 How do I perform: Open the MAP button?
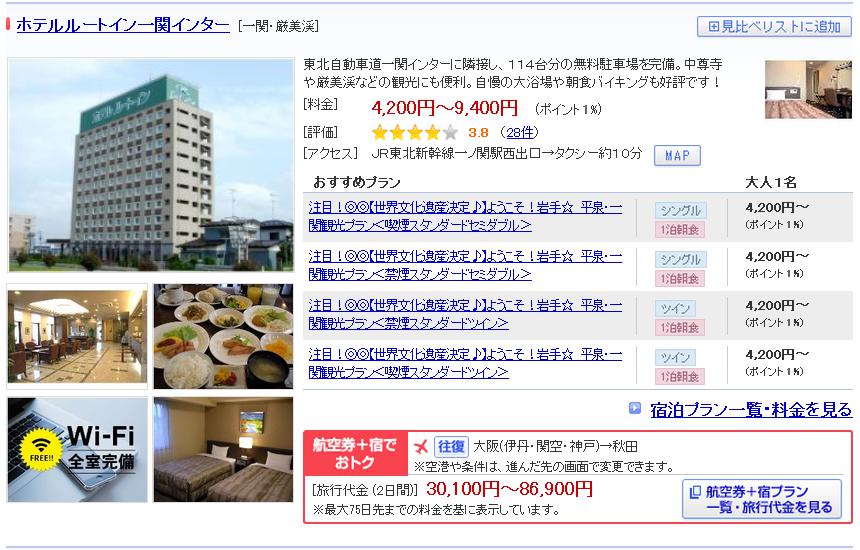click(x=677, y=155)
